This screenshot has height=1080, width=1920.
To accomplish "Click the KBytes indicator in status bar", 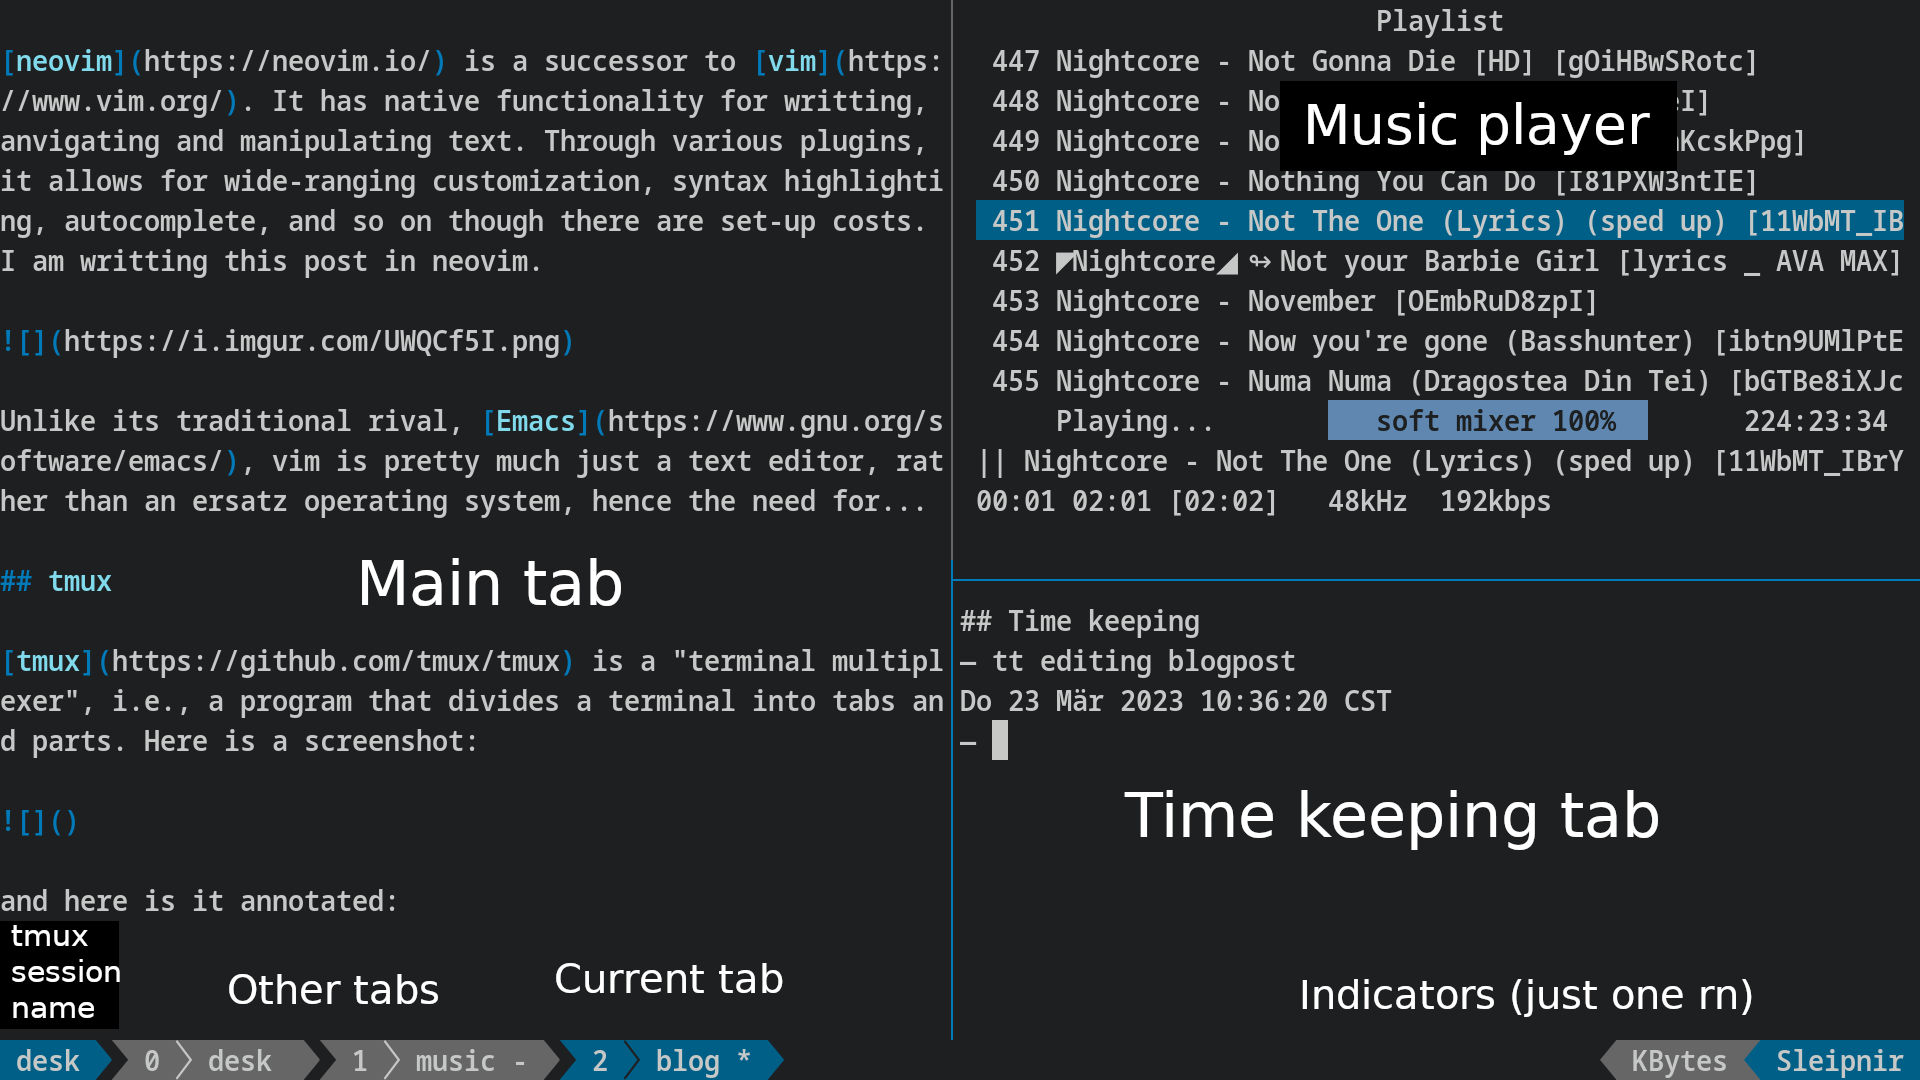I will 1679,1060.
